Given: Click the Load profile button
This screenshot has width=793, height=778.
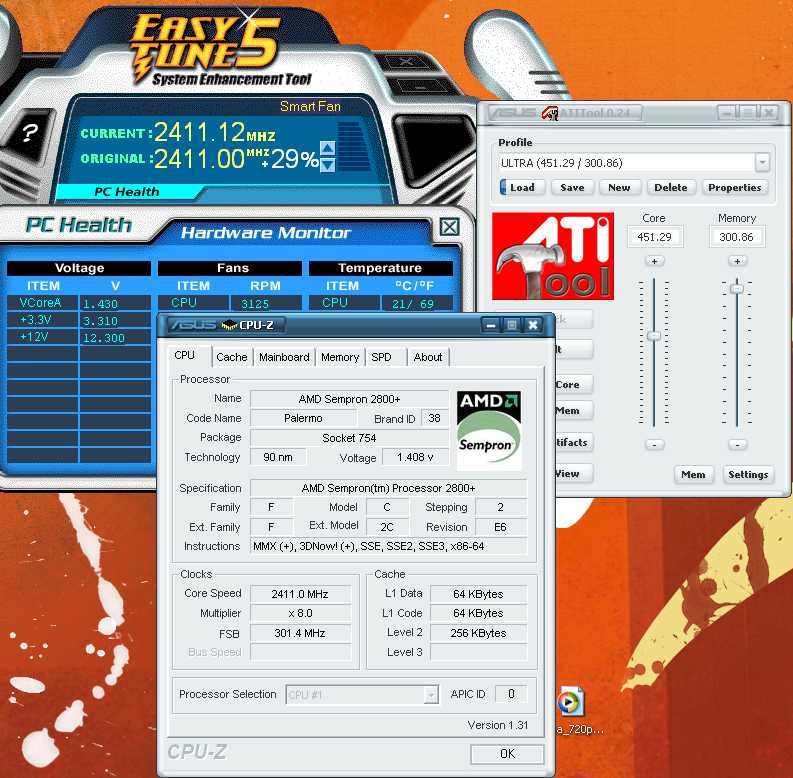Looking at the screenshot, I should coord(520,187).
